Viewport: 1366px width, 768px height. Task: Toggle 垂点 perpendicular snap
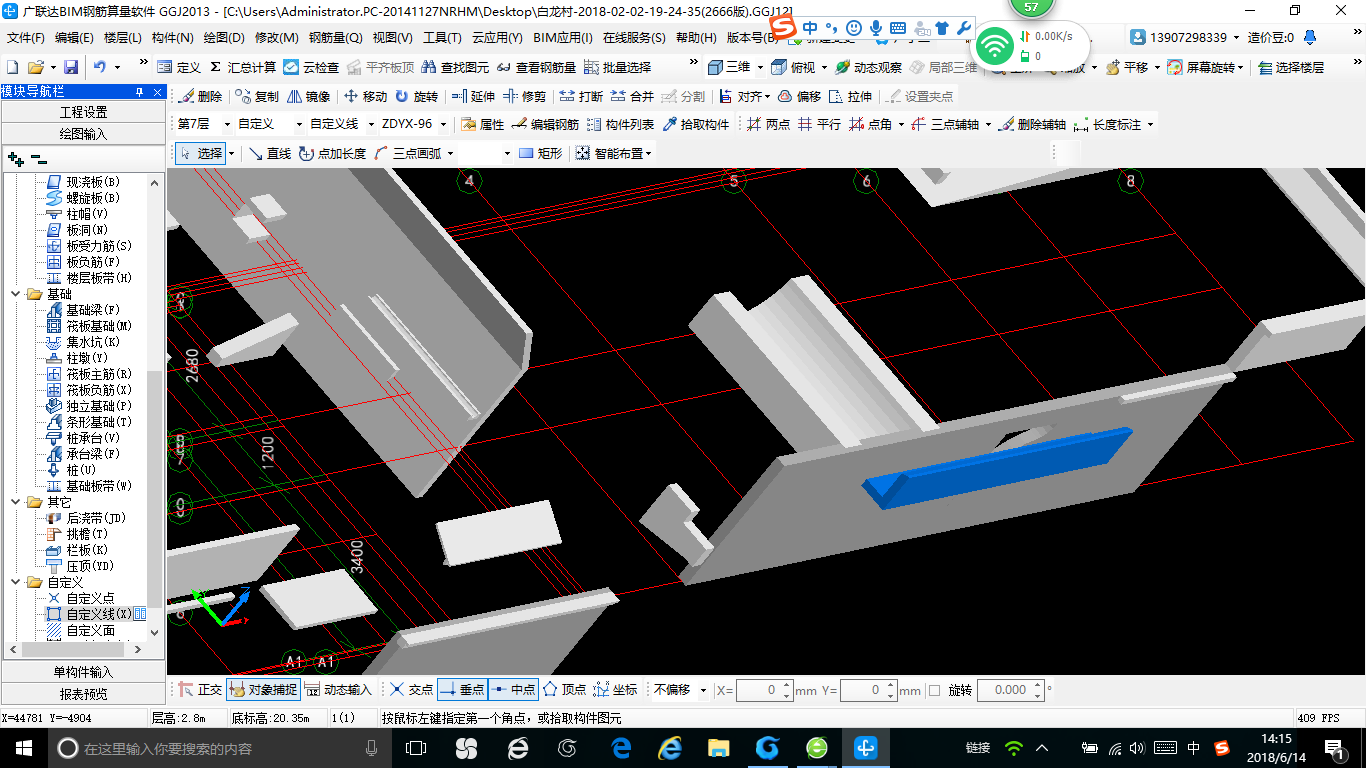click(x=462, y=689)
